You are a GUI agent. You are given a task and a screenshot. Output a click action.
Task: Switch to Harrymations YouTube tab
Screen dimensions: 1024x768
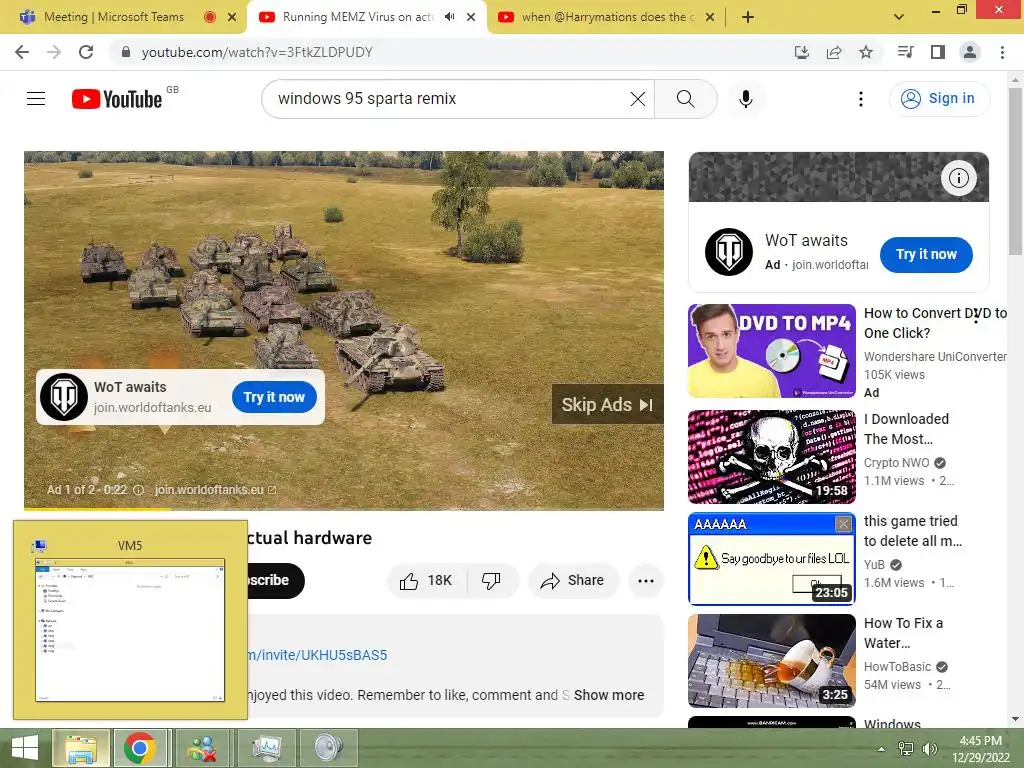click(604, 17)
